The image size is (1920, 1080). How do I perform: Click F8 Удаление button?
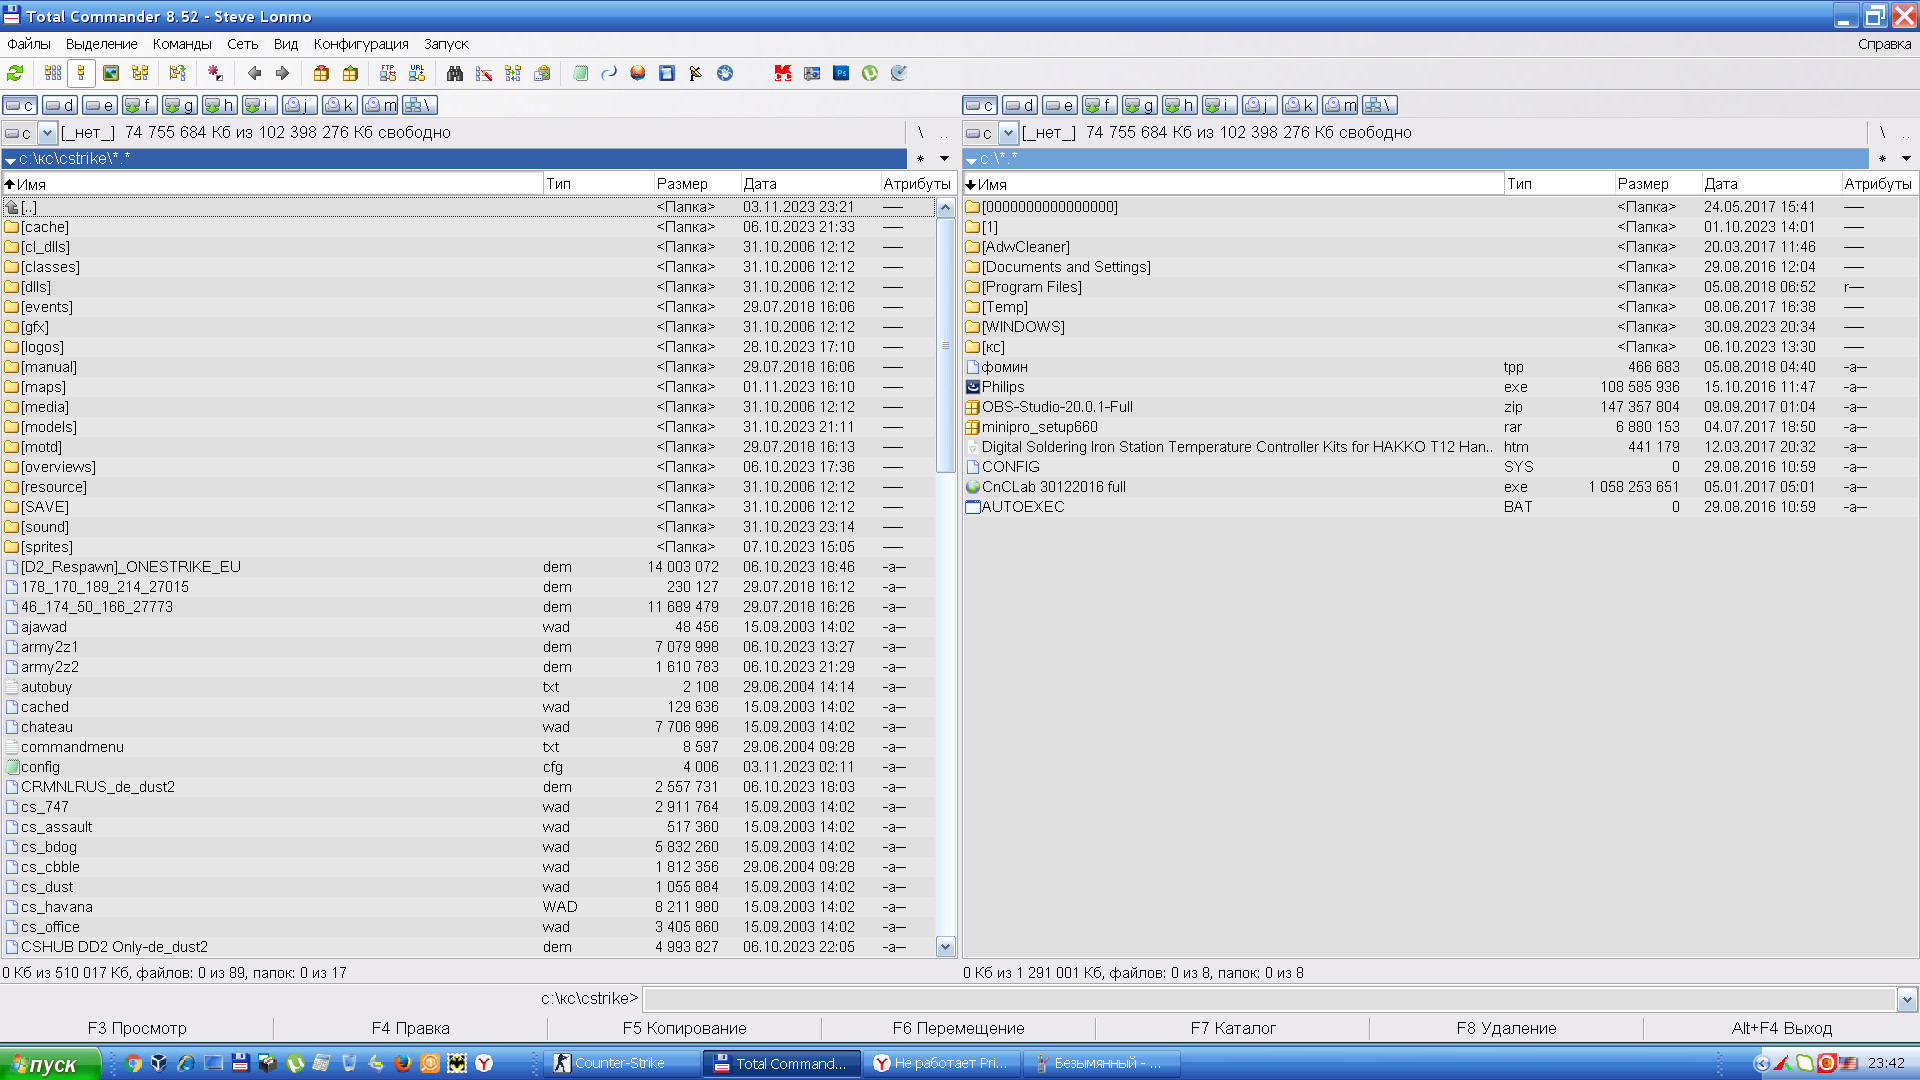pos(1507,1028)
